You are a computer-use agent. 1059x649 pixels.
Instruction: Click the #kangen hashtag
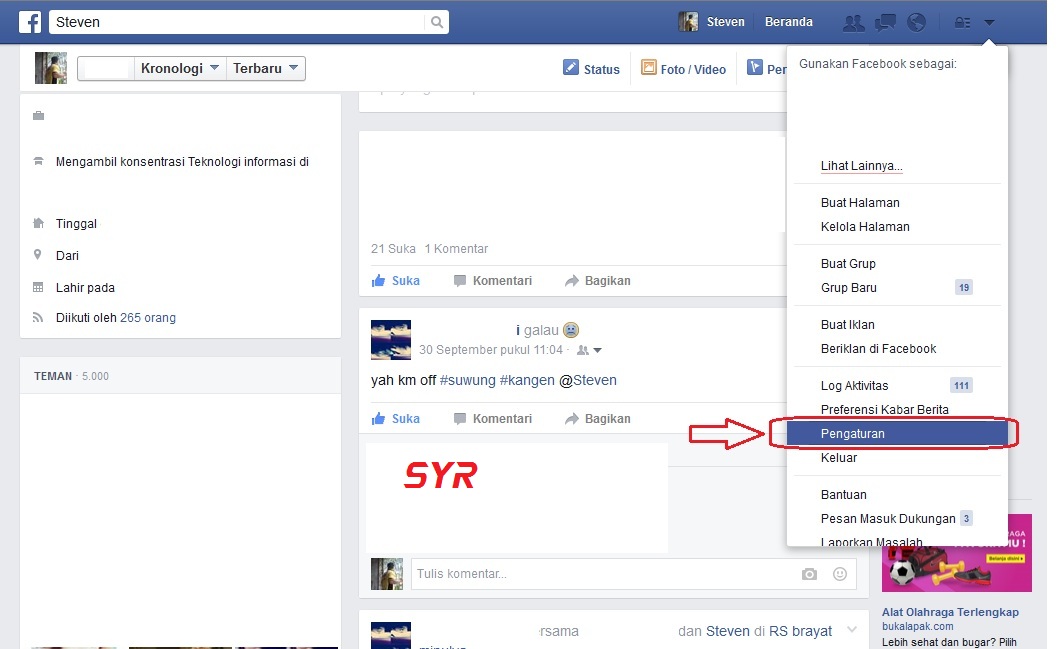tap(527, 380)
